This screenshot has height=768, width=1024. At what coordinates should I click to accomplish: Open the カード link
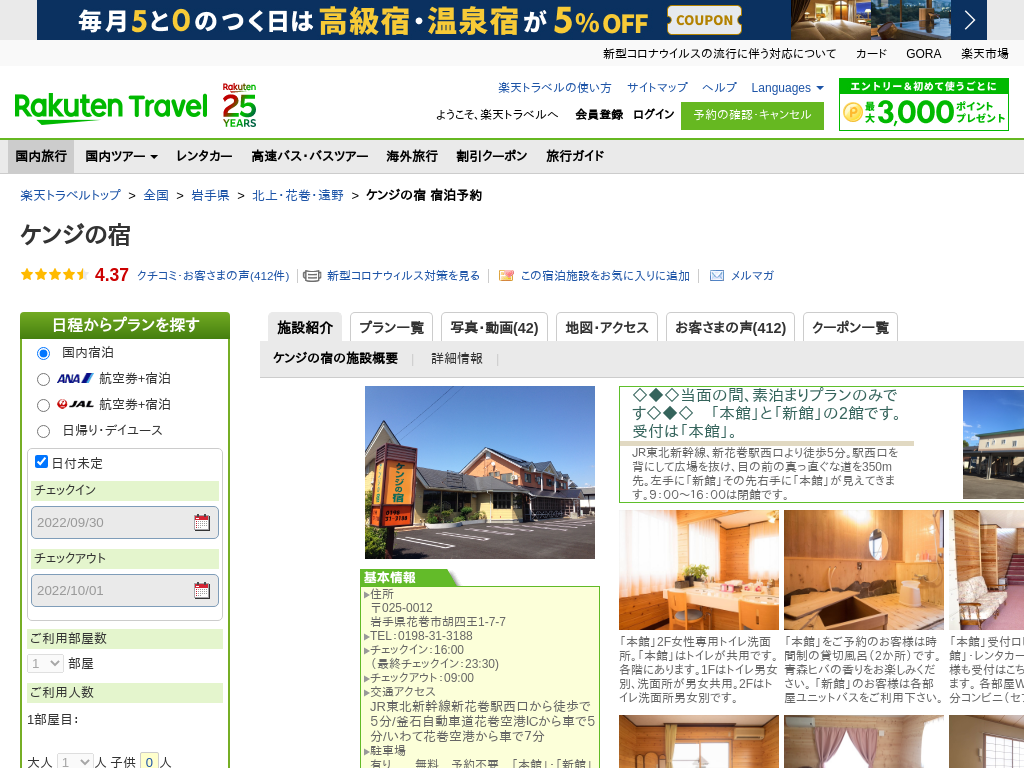tap(871, 54)
